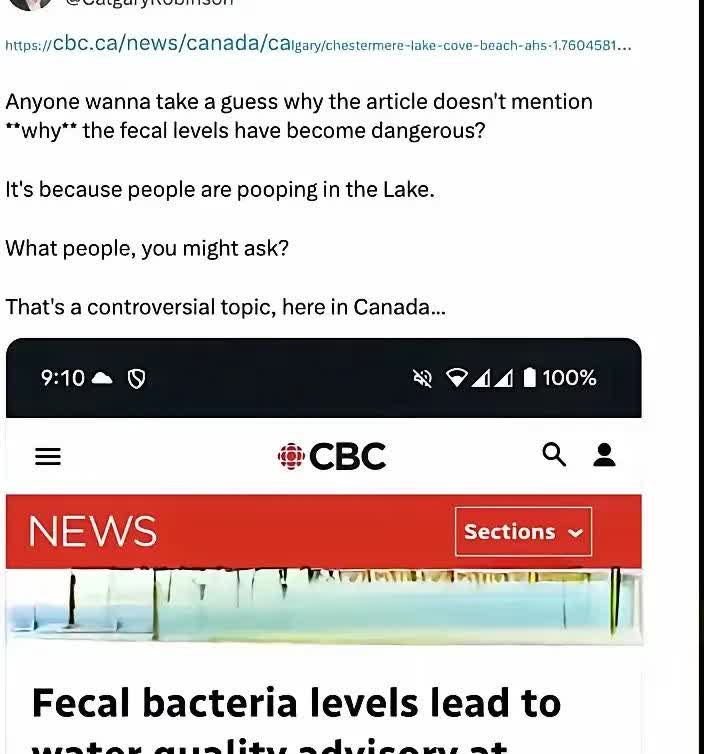Tap the cellular signal bars icon
Viewport: 704px width, 754px height.
[492, 378]
